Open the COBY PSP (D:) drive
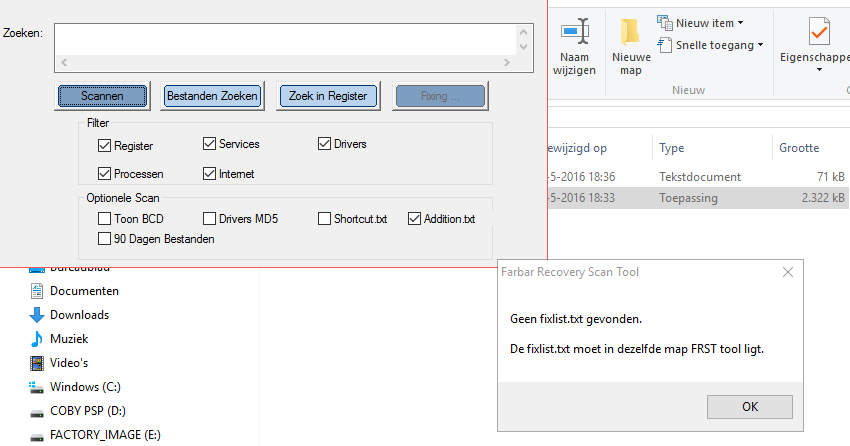Screen dimensions: 850x446 coord(88,411)
